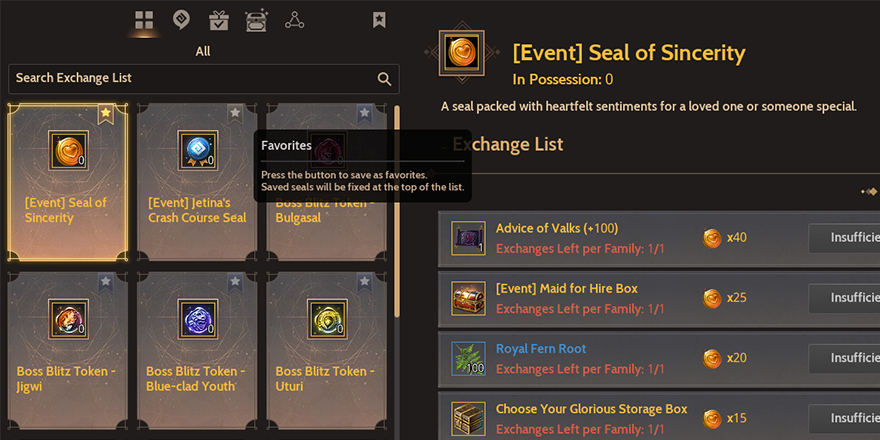This screenshot has height=440, width=880.
Task: Open the triangle nodes category icon
Action: 294,20
